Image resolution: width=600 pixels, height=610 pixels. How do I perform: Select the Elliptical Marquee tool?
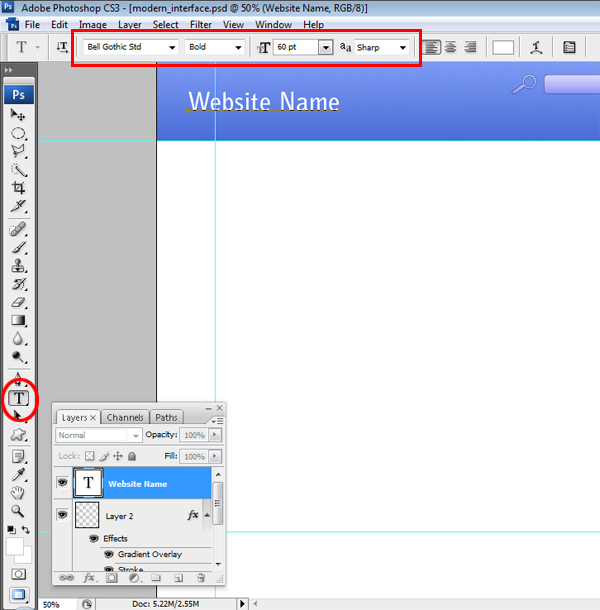pyautogui.click(x=18, y=133)
